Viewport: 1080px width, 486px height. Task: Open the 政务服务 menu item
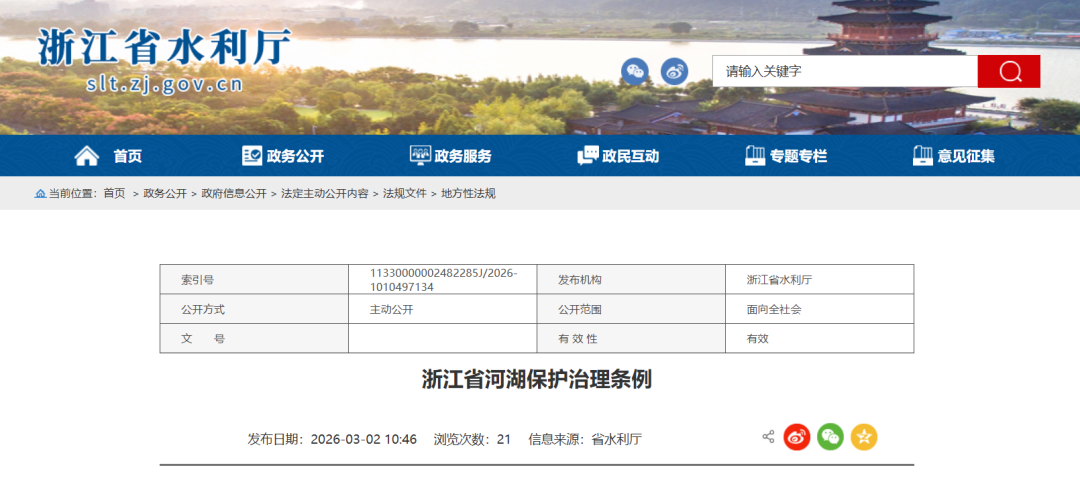[463, 156]
